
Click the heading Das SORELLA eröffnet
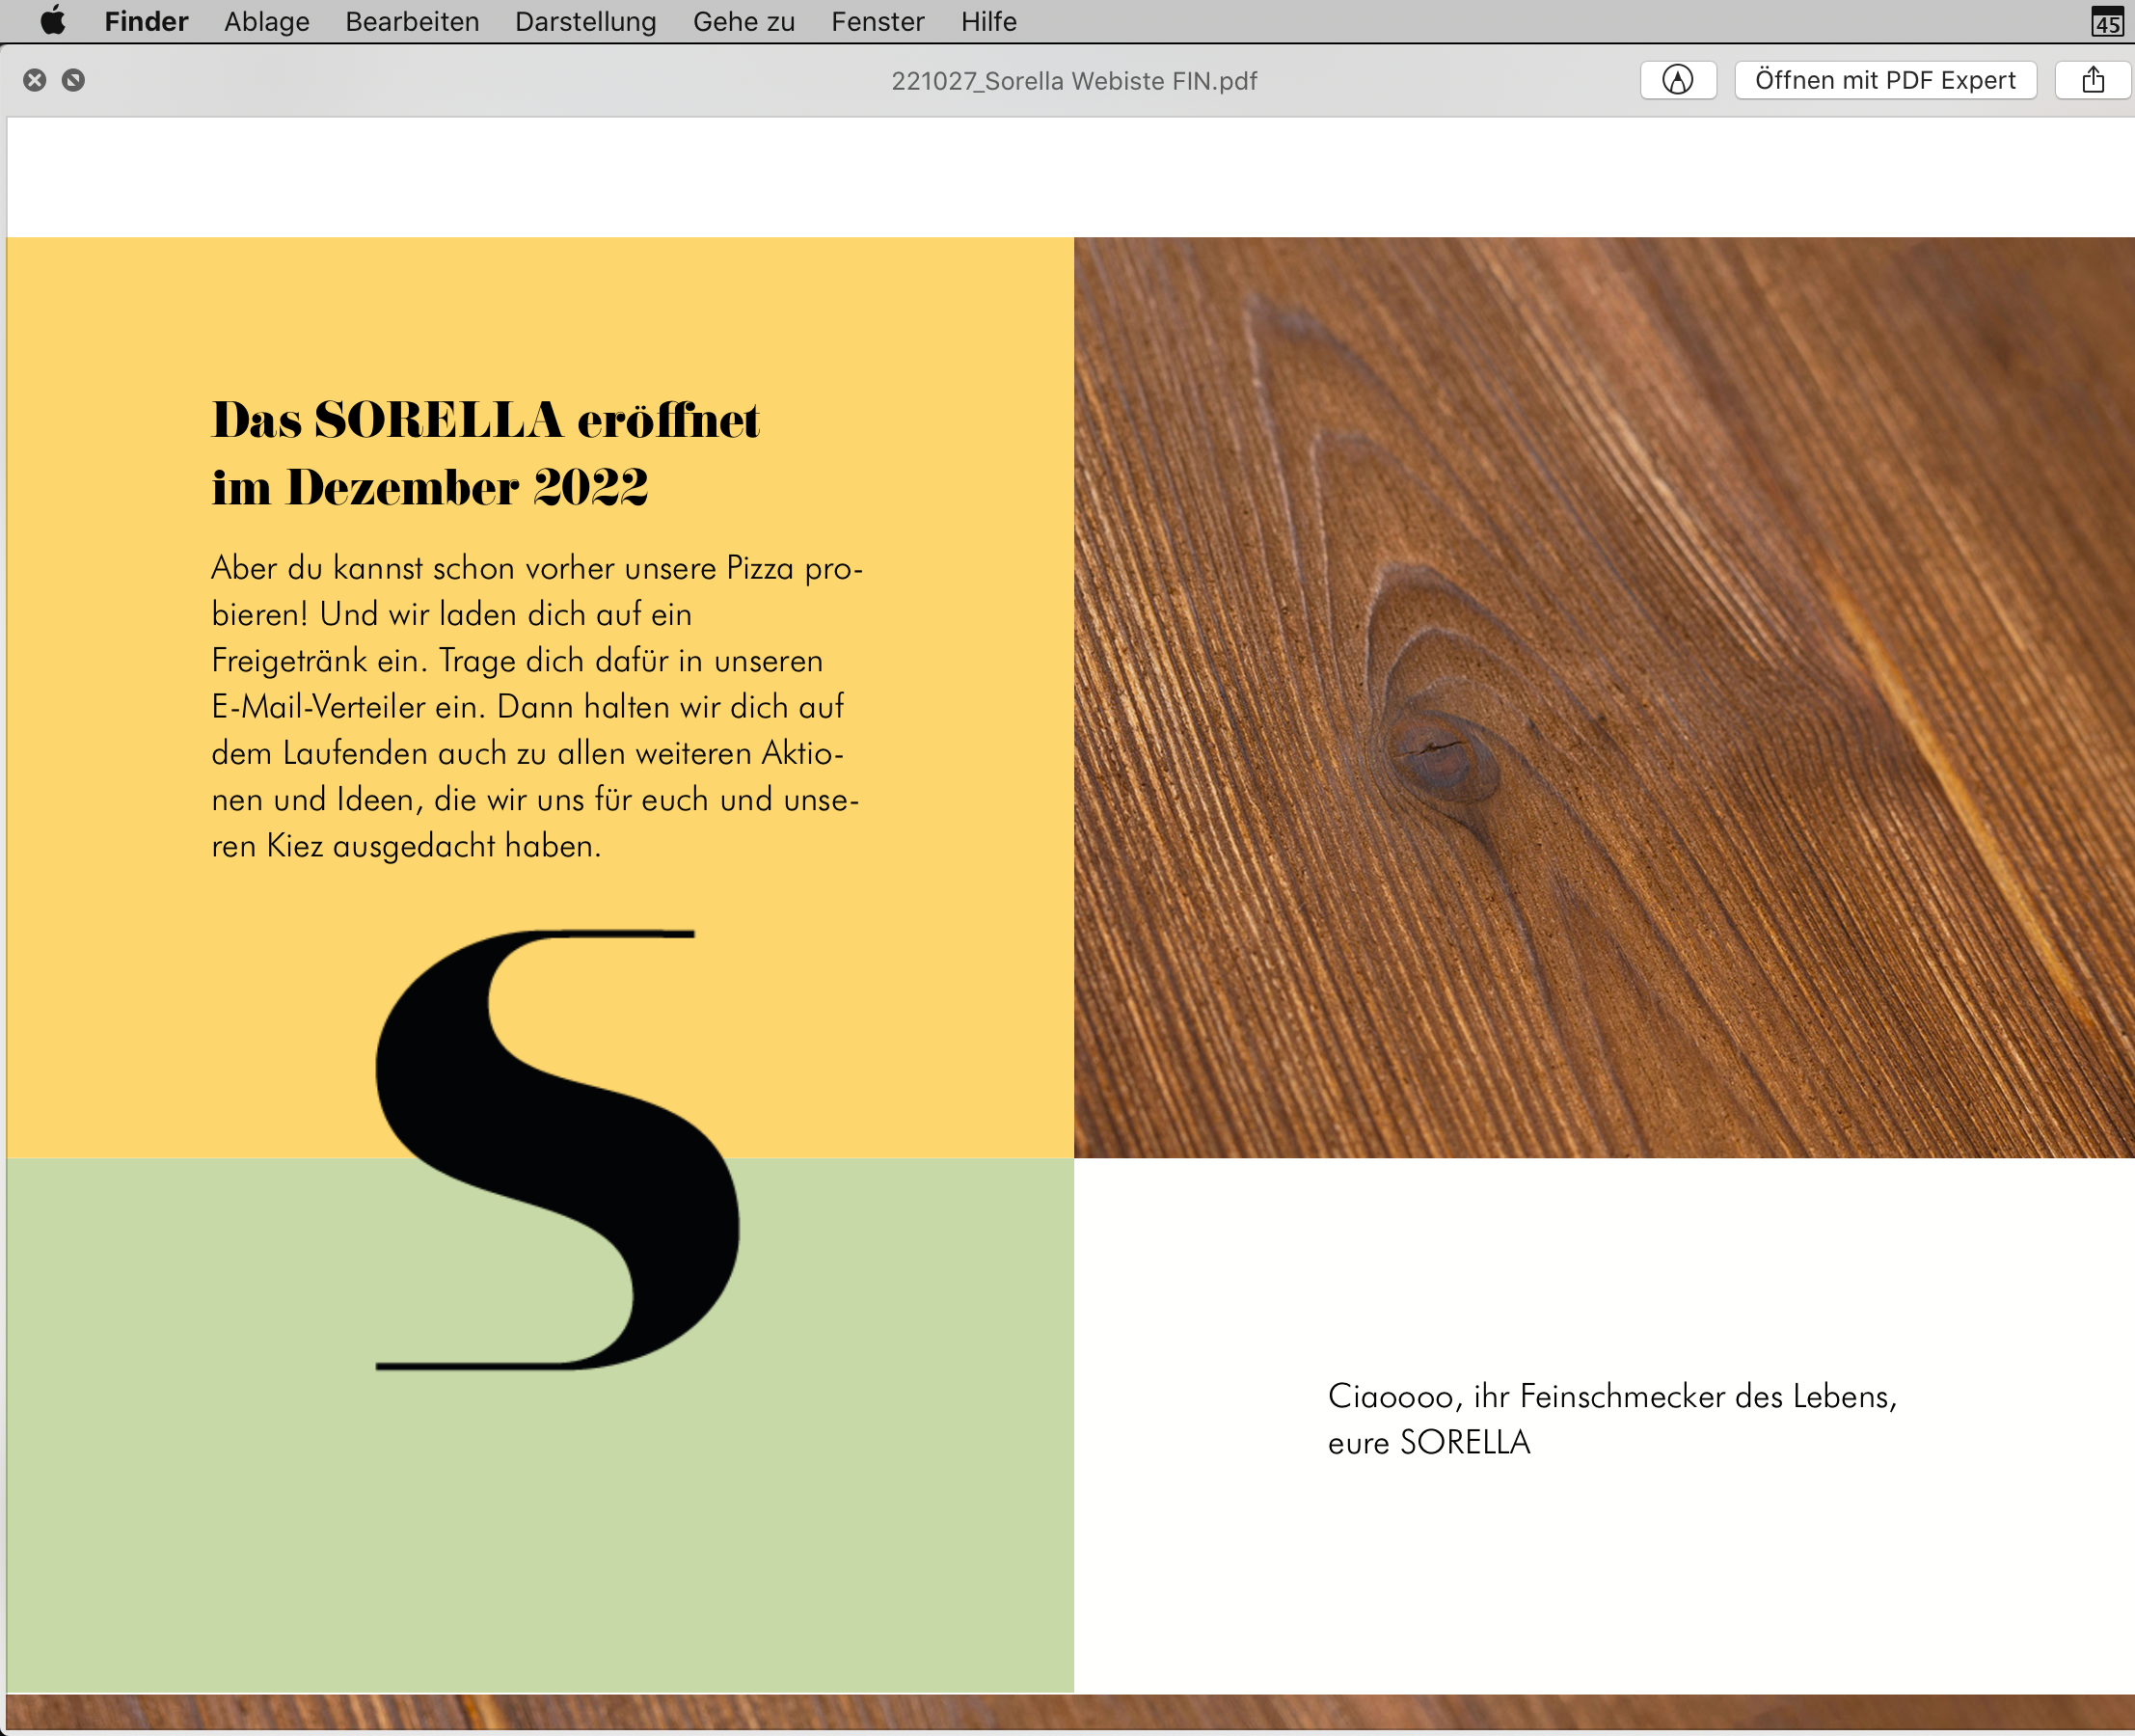485,421
